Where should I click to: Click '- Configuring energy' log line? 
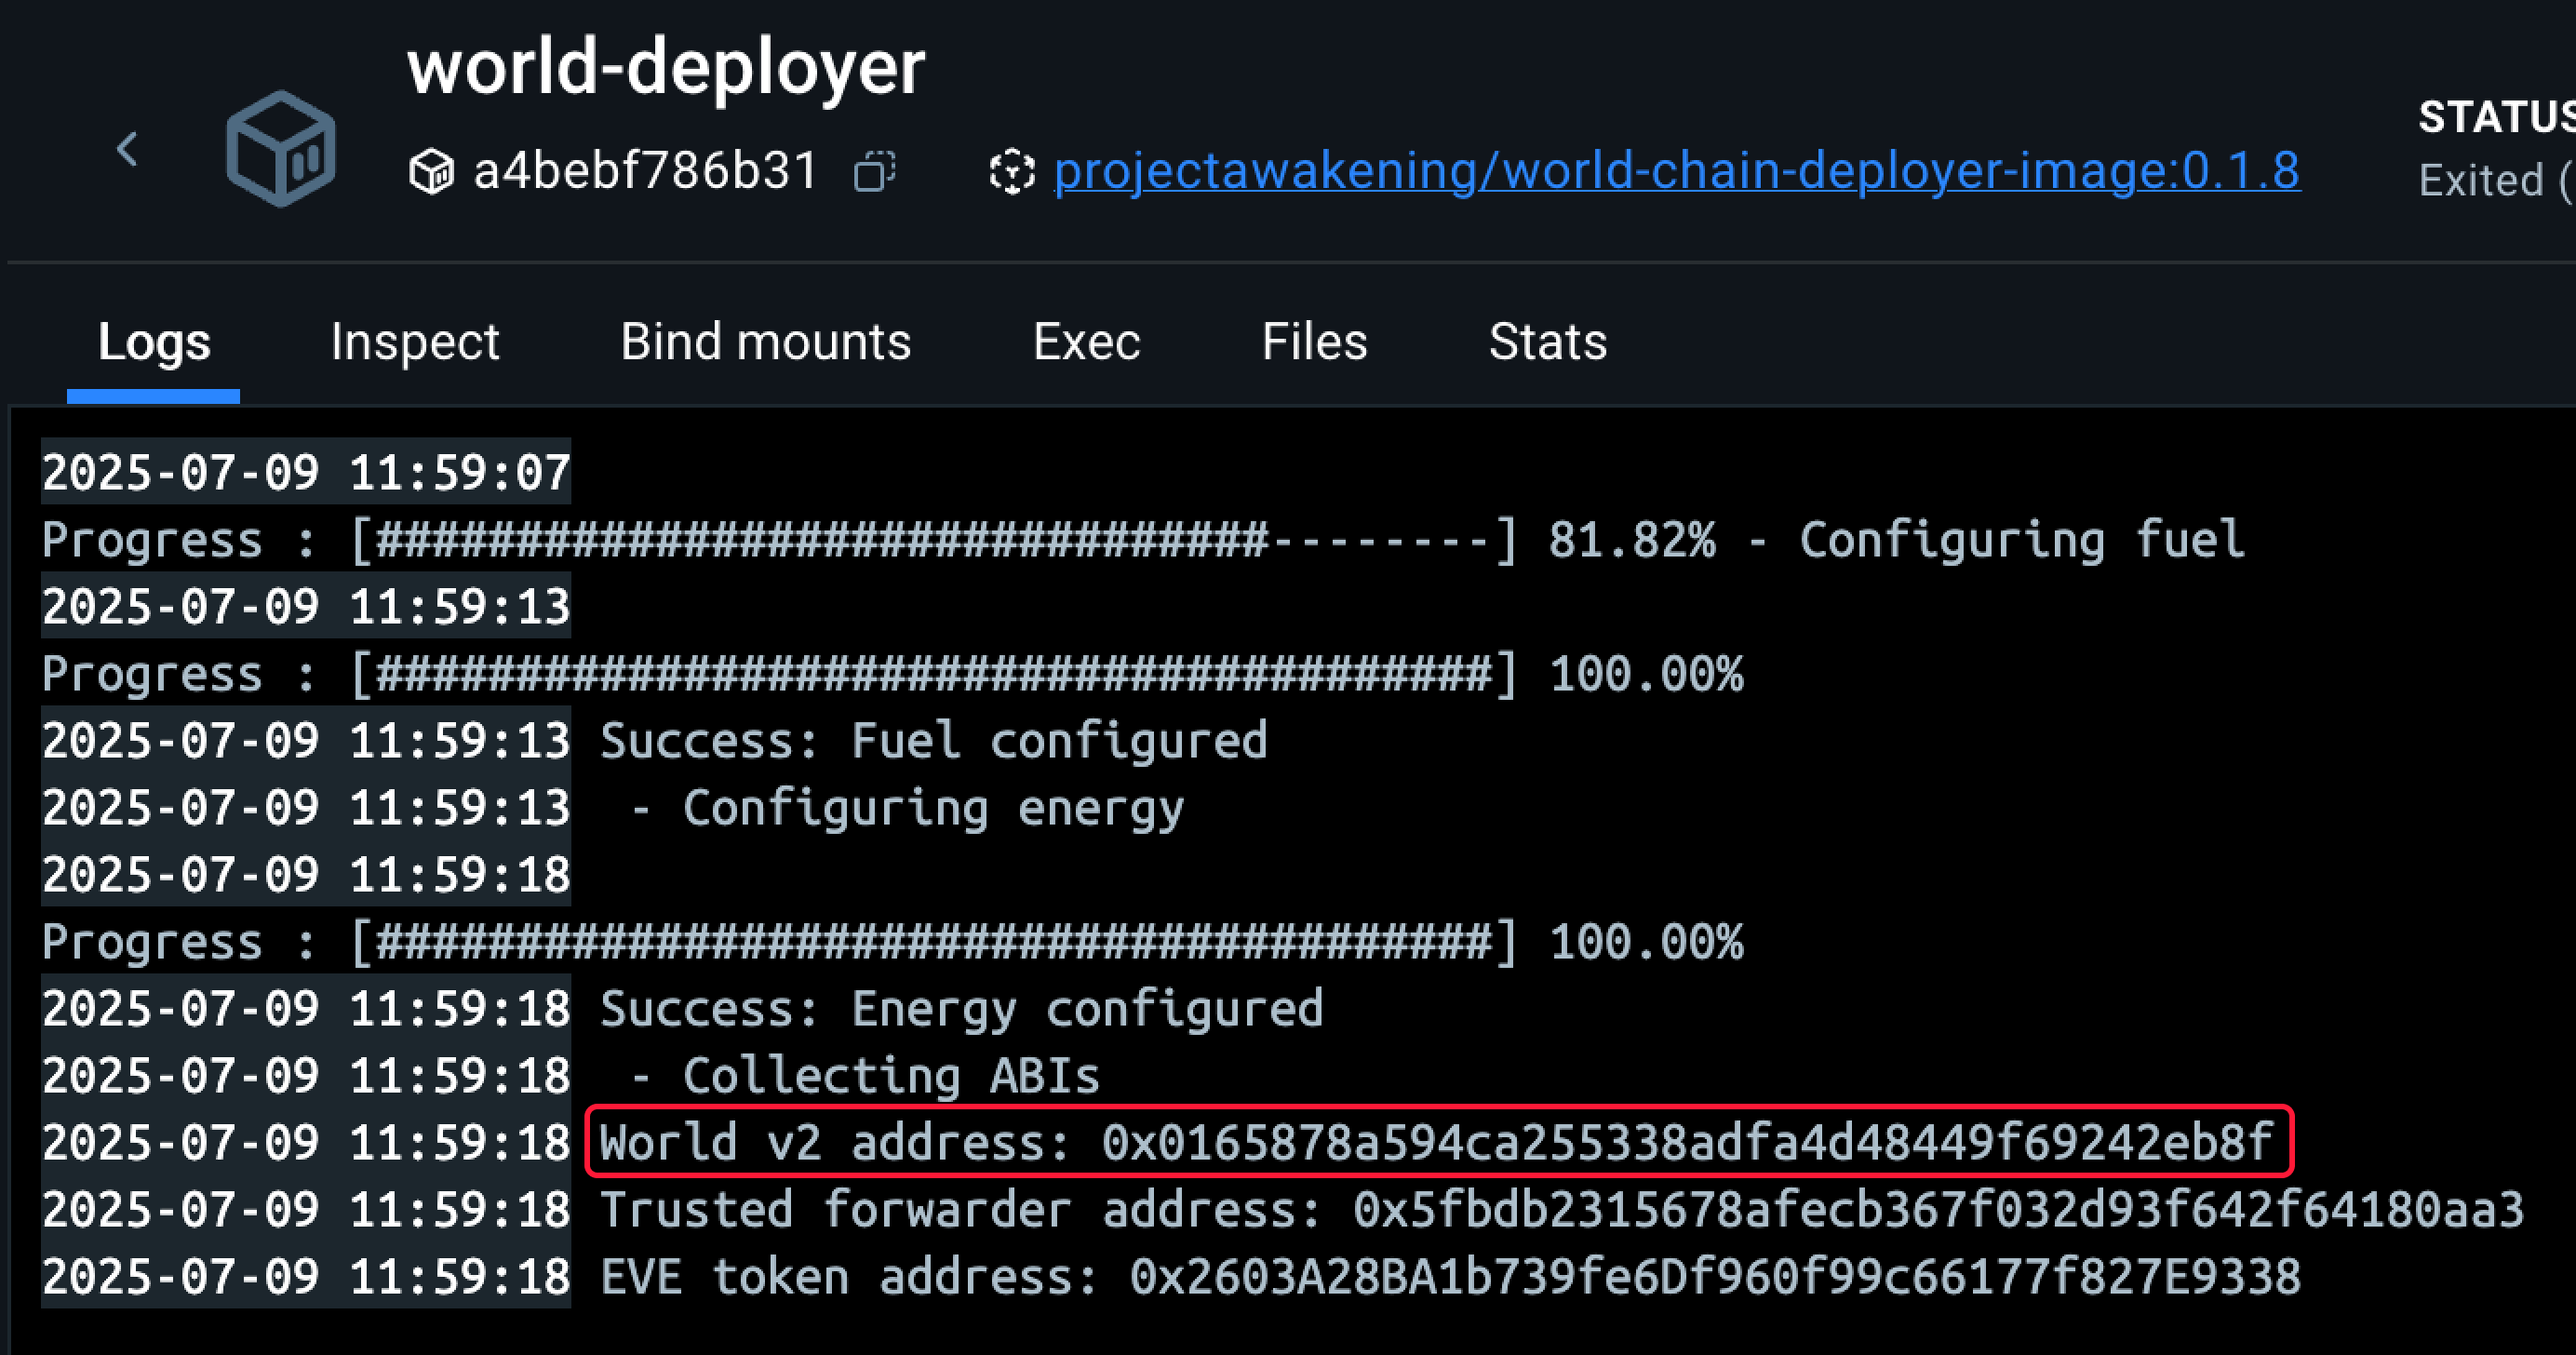[x=908, y=808]
